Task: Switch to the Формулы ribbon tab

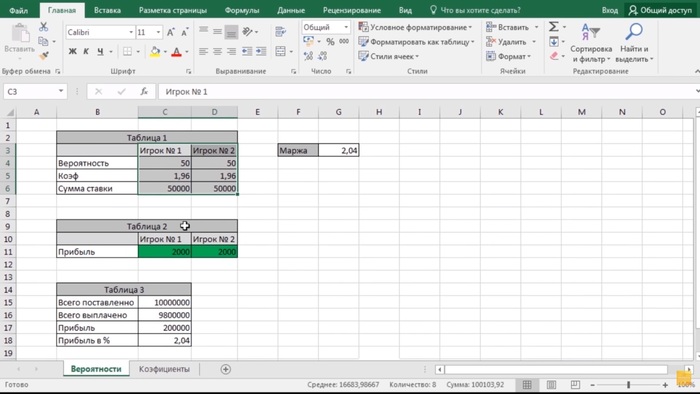Action: tap(242, 10)
